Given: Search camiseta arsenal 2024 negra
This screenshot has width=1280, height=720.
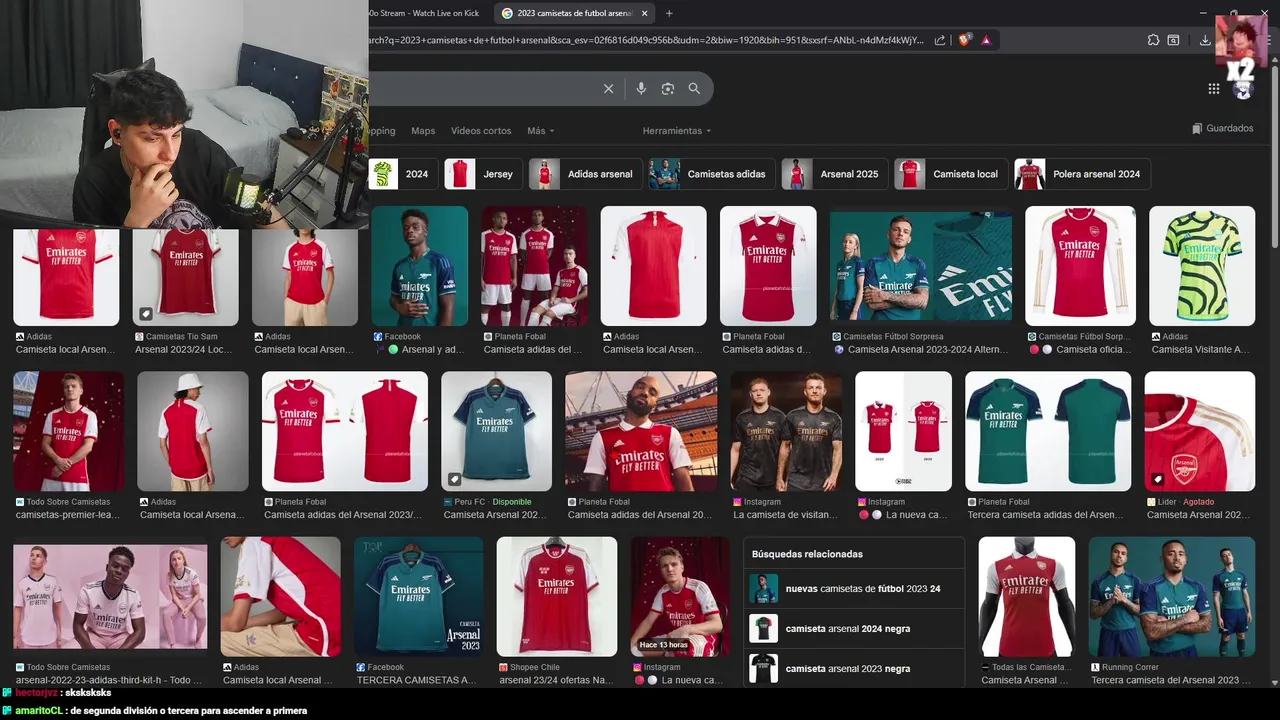Looking at the screenshot, I should coord(854,629).
